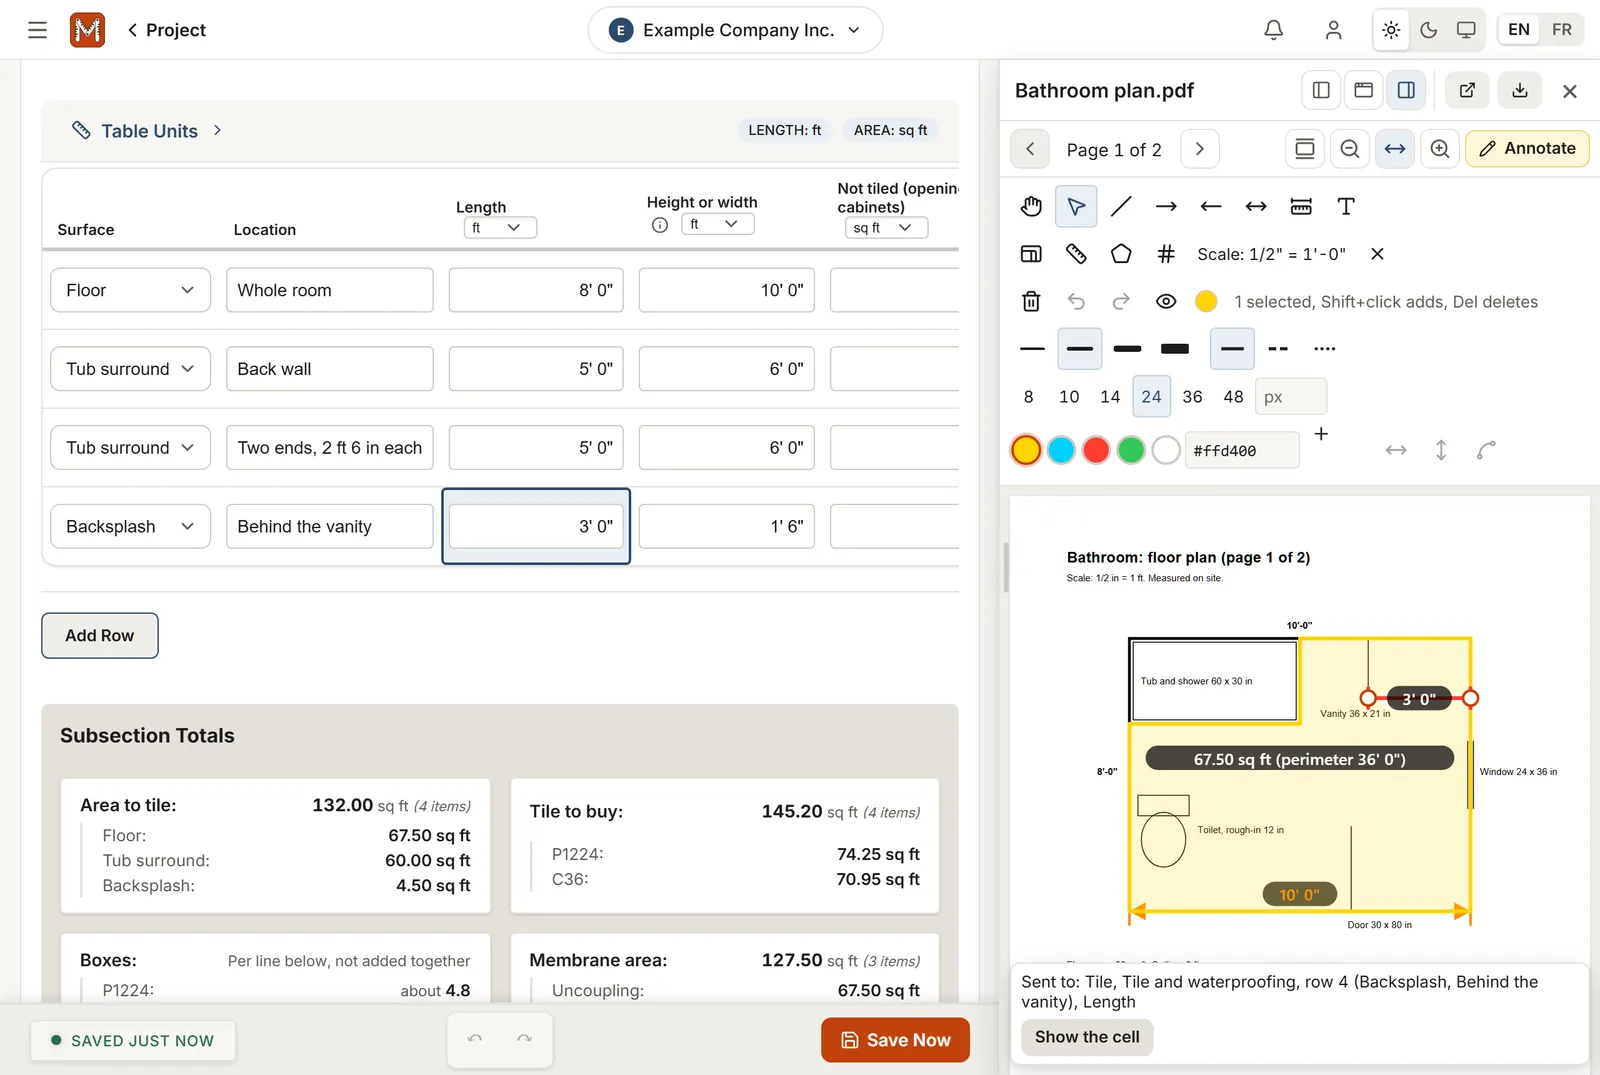Choose the red color swatch
1600x1075 pixels.
(1096, 450)
